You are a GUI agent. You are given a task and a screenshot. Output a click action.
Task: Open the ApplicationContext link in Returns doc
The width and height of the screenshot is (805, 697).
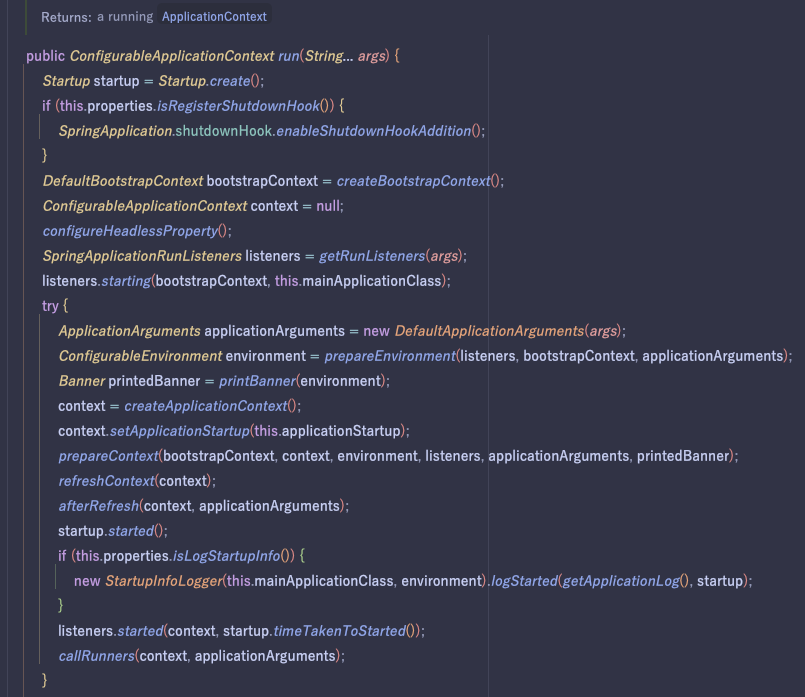(x=214, y=17)
